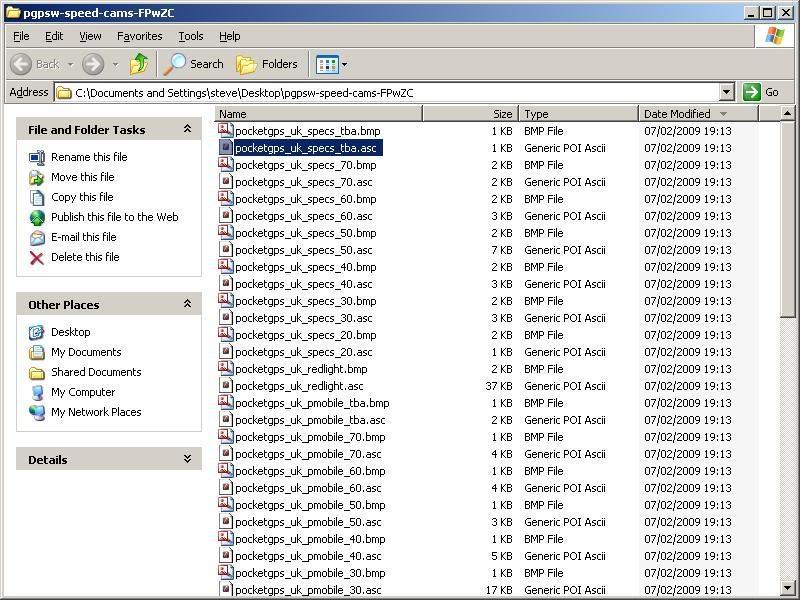
Task: Select file pocketgps_uk_specs_40.bmp
Action: coord(306,267)
